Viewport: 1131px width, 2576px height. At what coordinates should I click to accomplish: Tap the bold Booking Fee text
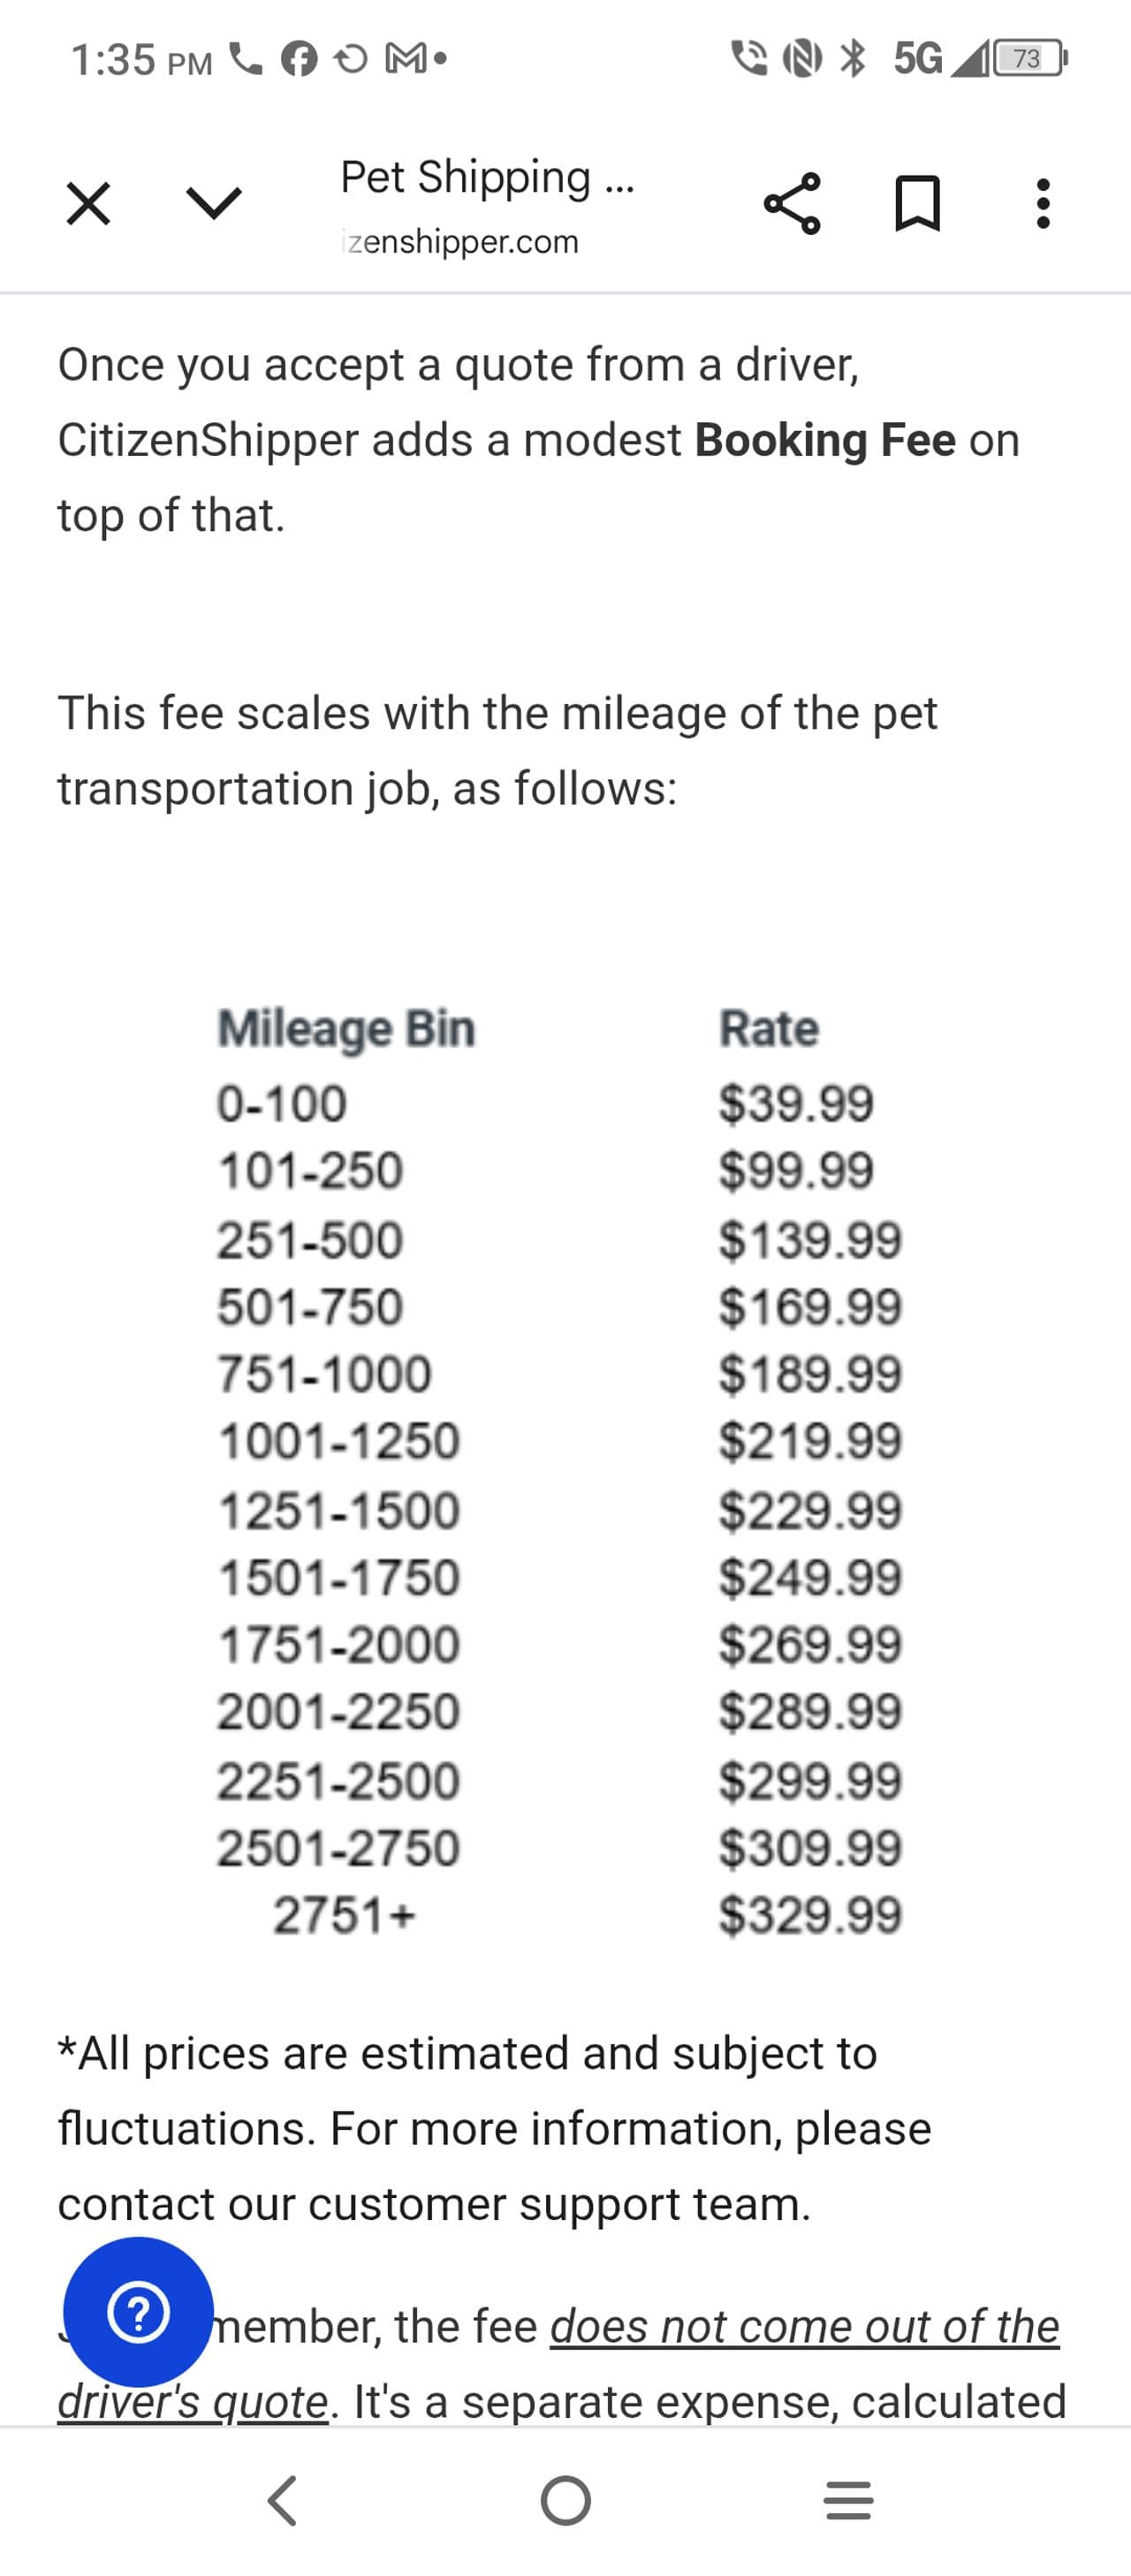(x=825, y=440)
